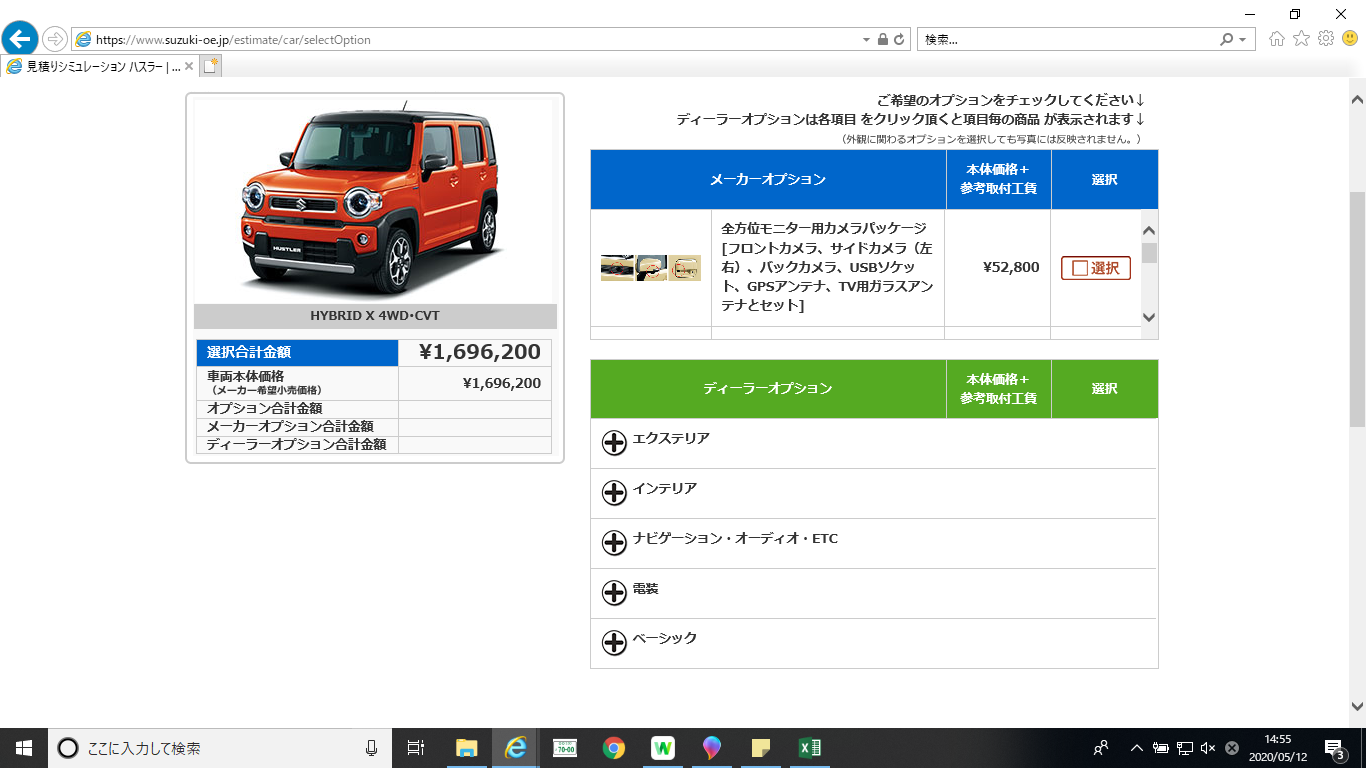Show hidden icons with the tray chevron
Screen dimensions: 1366x768
pyautogui.click(x=1137, y=748)
